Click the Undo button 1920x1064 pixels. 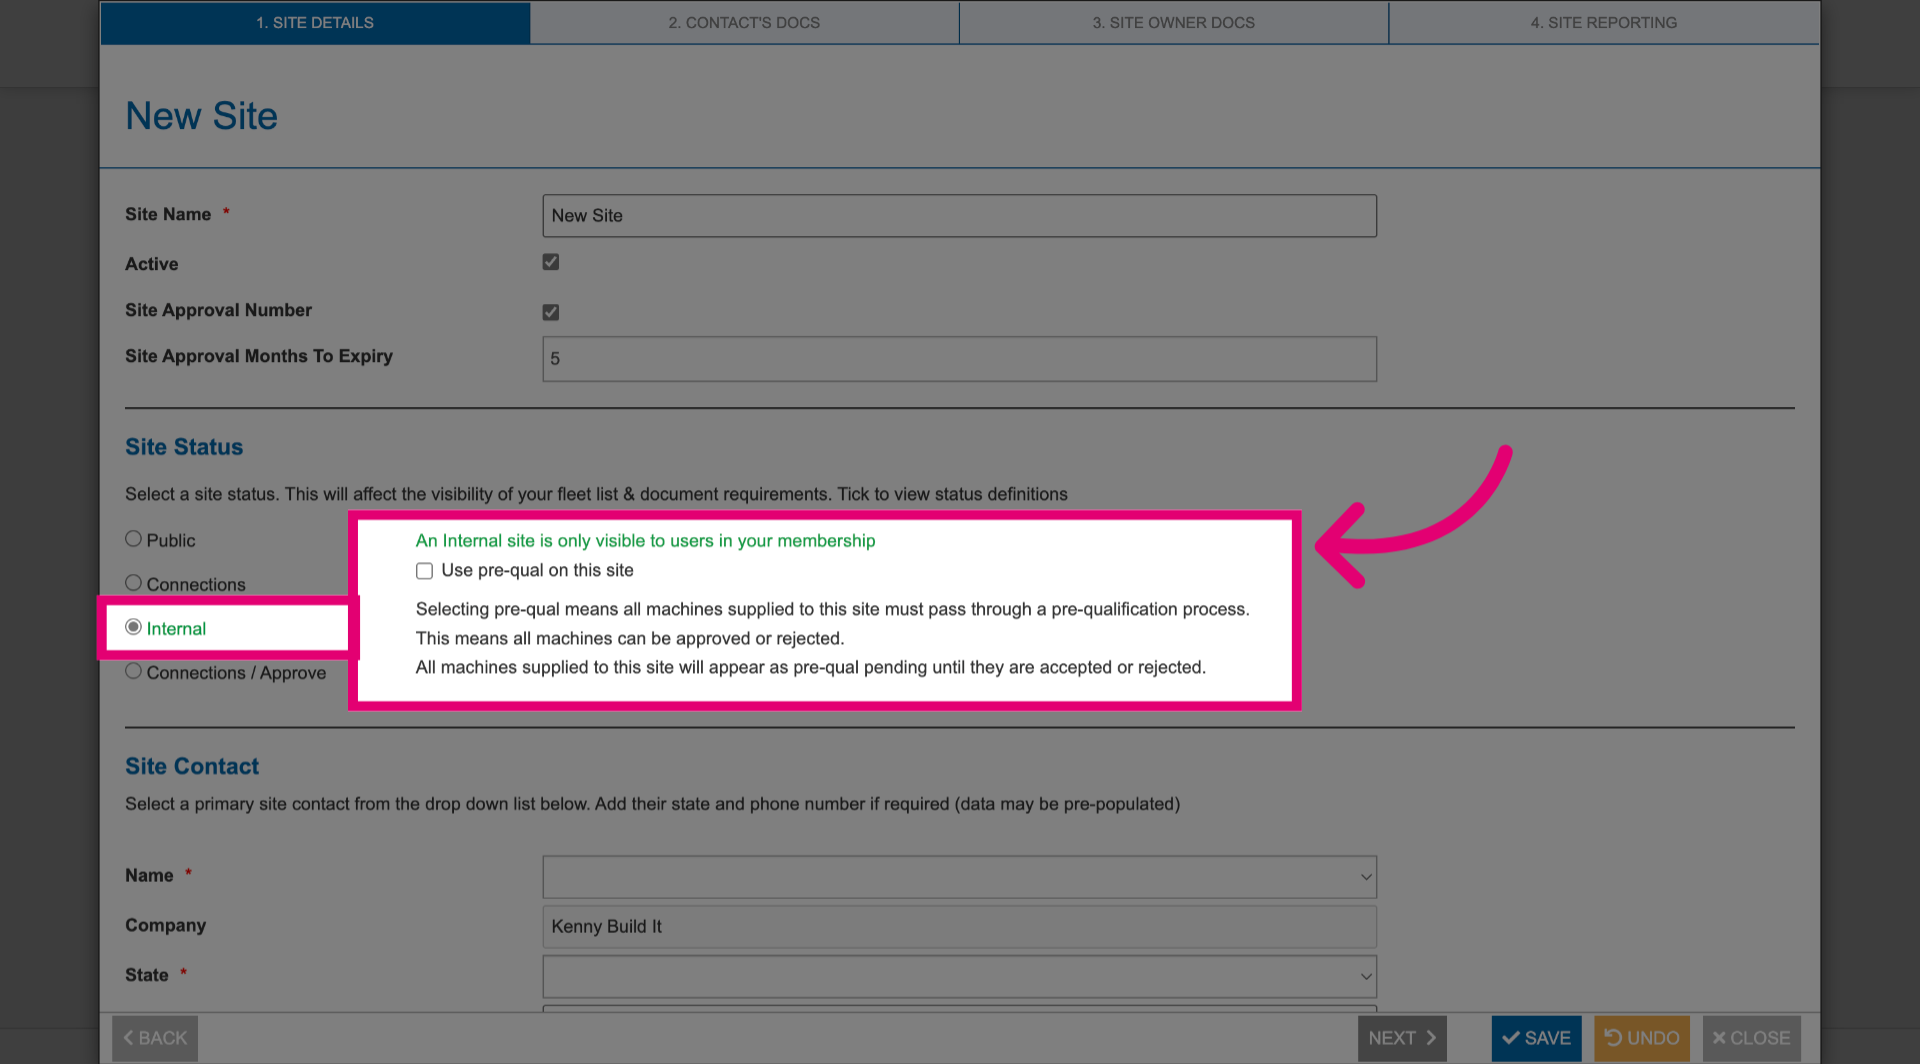click(1642, 1038)
